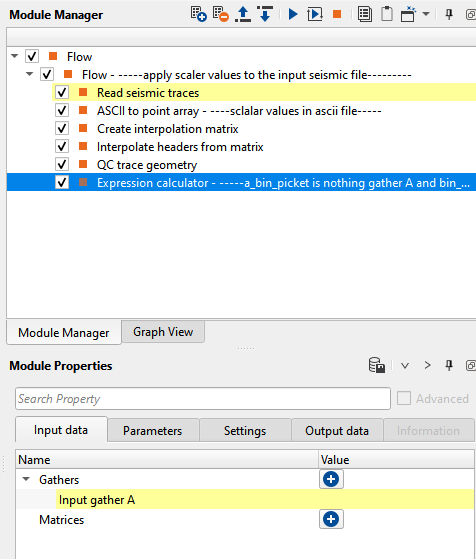Image resolution: width=476 pixels, height=559 pixels.
Task: Click the remove module icon
Action: point(220,14)
